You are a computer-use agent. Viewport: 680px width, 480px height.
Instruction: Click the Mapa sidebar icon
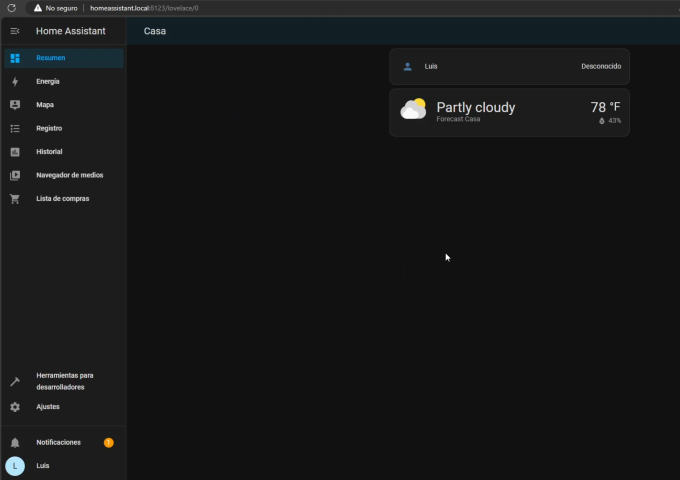pyautogui.click(x=15, y=105)
